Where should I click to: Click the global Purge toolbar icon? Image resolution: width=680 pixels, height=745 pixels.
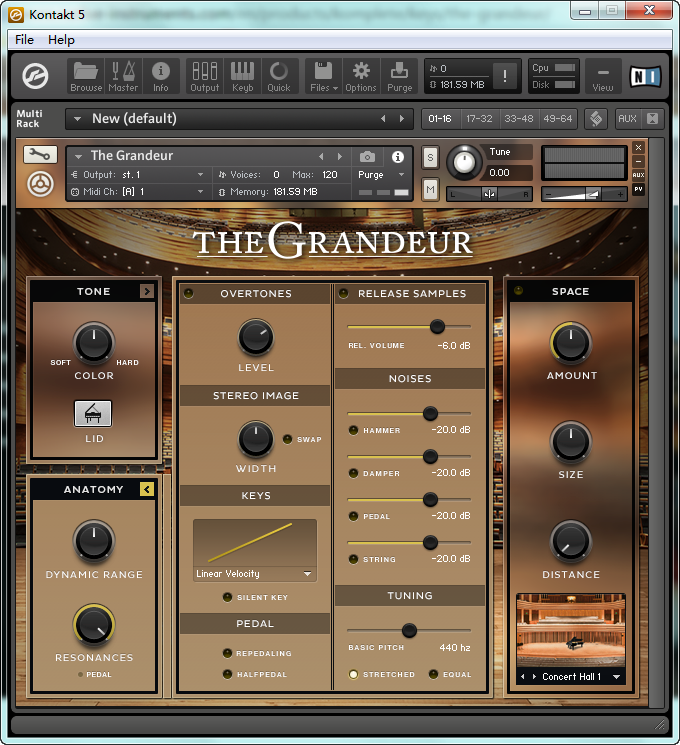coord(399,76)
